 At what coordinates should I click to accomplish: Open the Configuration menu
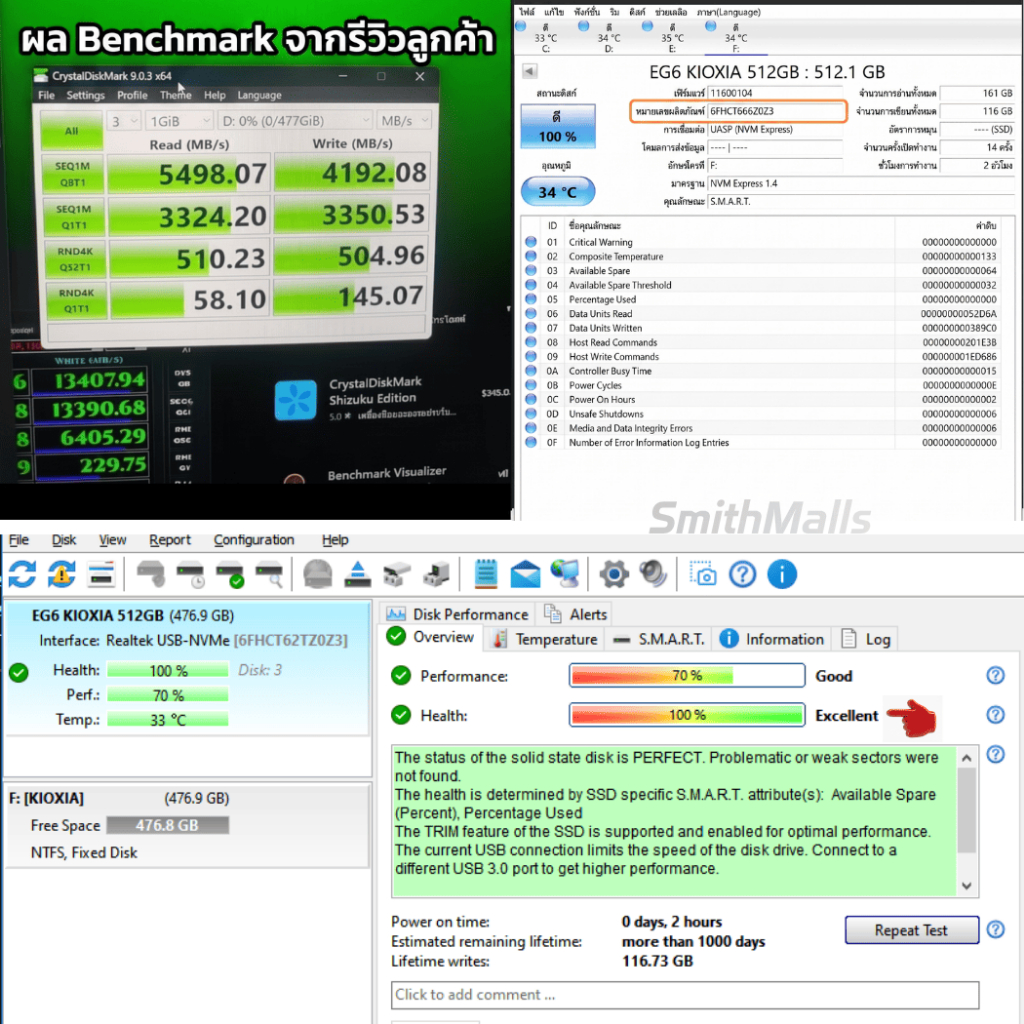[x=254, y=540]
